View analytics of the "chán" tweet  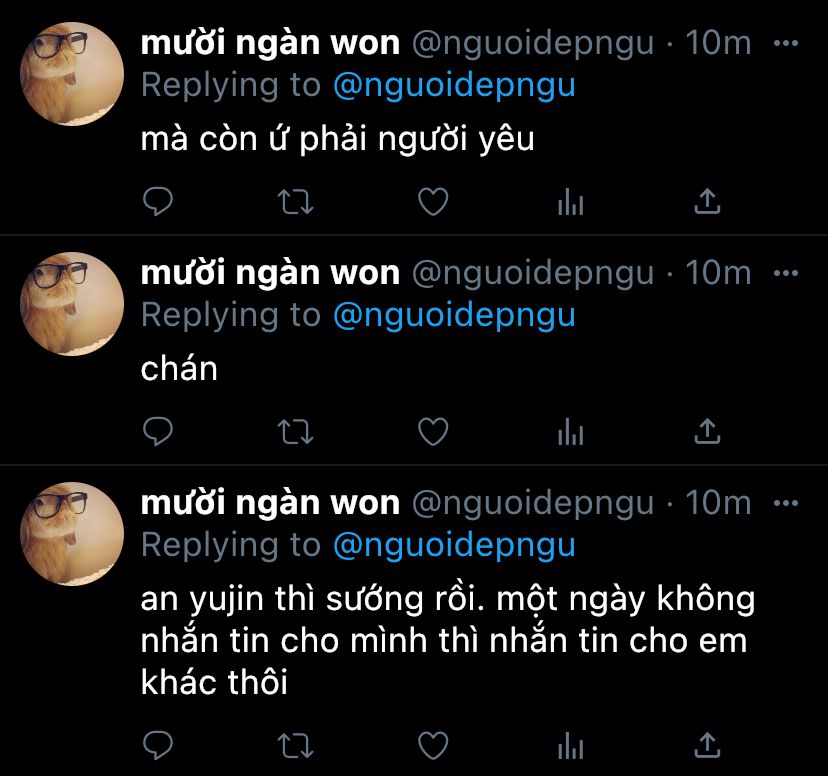(570, 432)
